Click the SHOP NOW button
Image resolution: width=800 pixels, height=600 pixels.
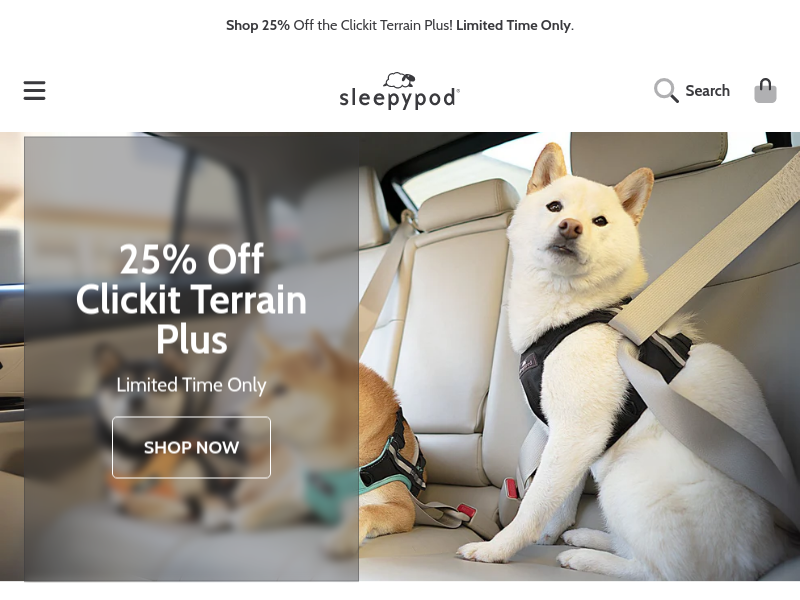[x=191, y=447]
